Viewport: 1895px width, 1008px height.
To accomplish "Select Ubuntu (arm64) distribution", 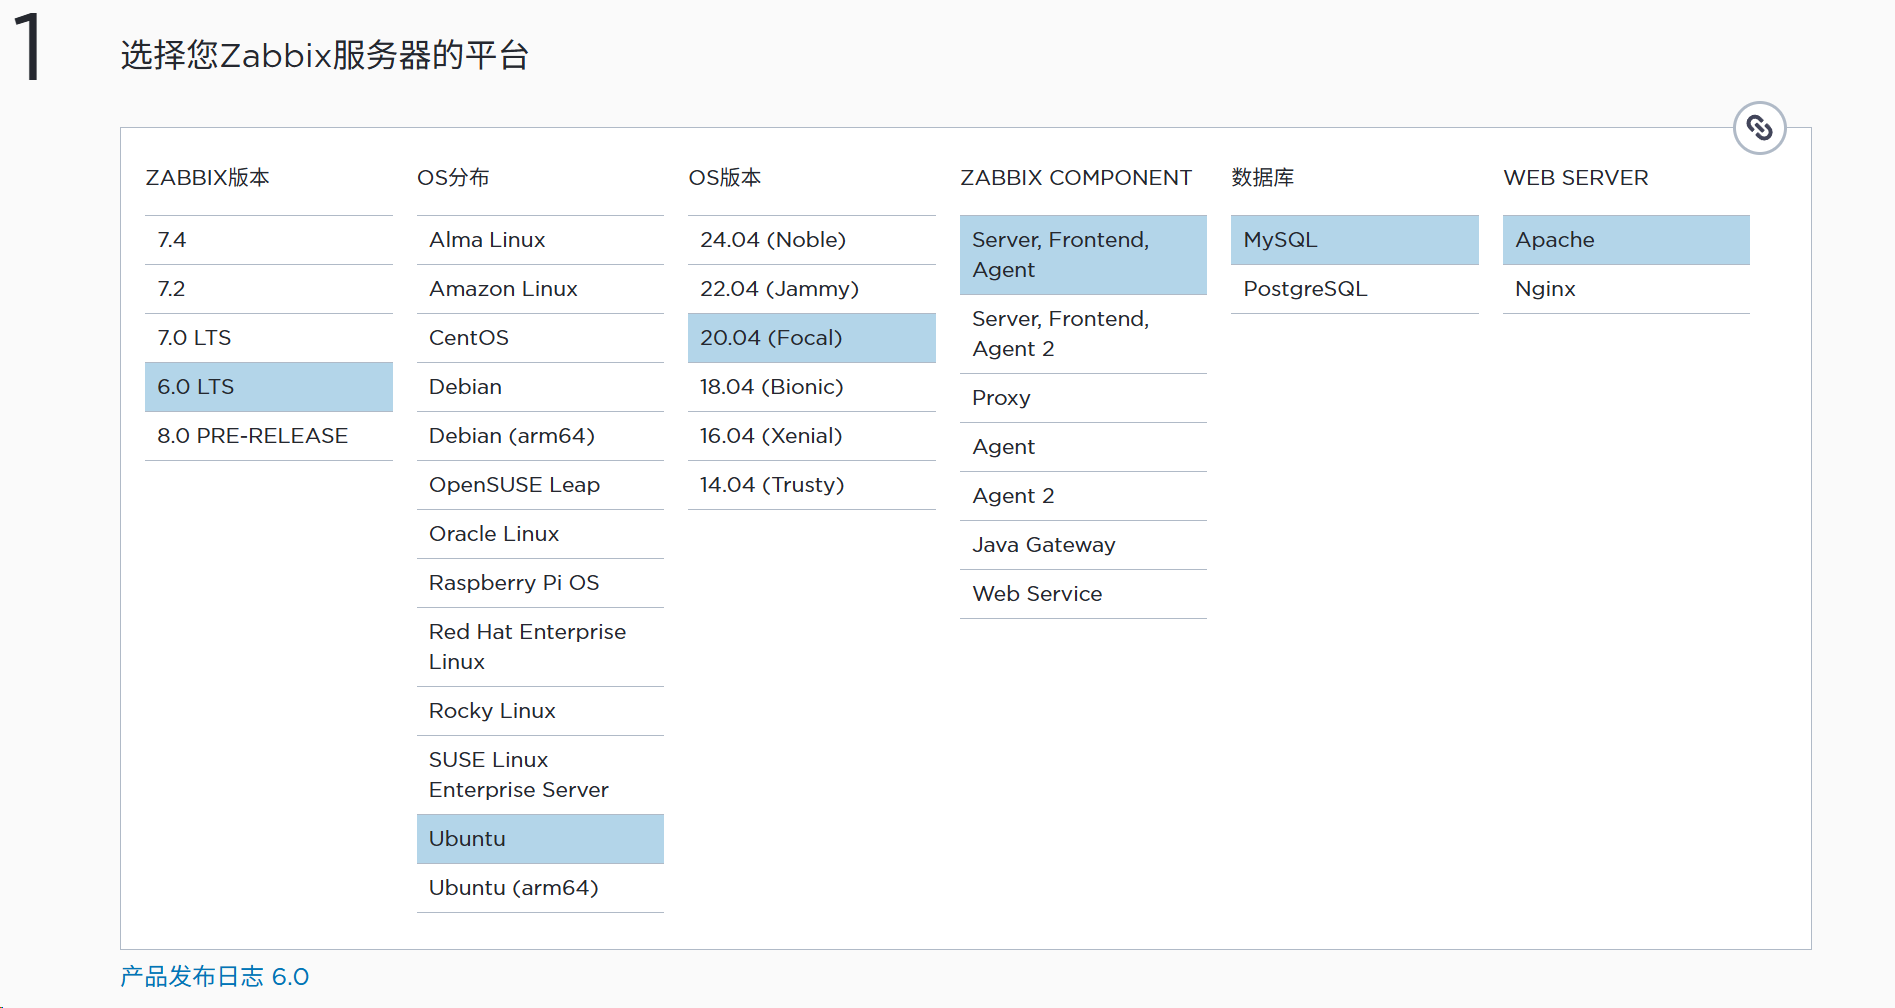I will 540,888.
